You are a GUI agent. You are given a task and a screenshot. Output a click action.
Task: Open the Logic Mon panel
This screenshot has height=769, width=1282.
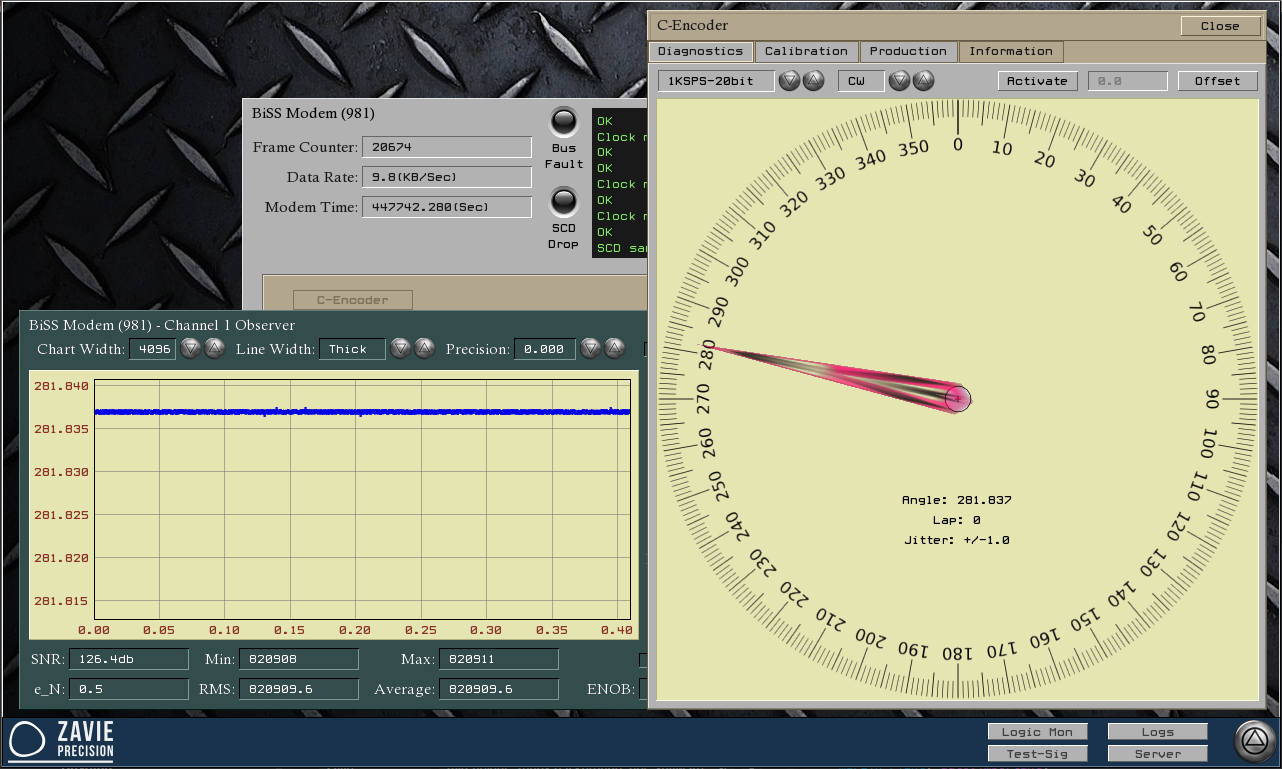[1037, 732]
